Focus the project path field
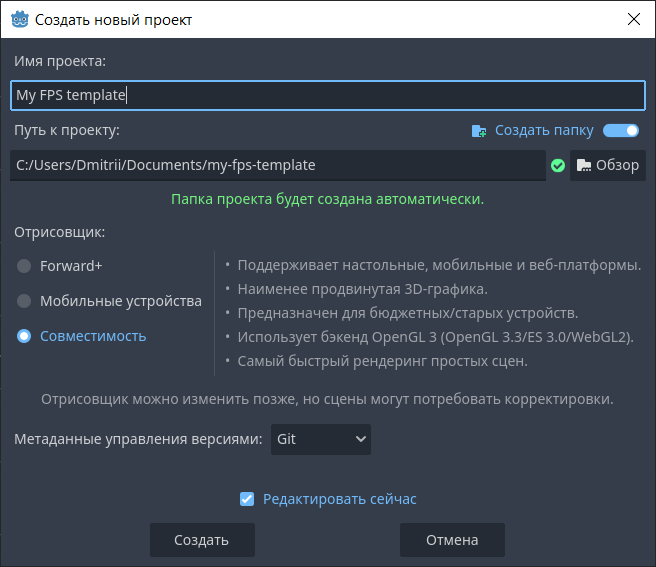 click(x=277, y=166)
